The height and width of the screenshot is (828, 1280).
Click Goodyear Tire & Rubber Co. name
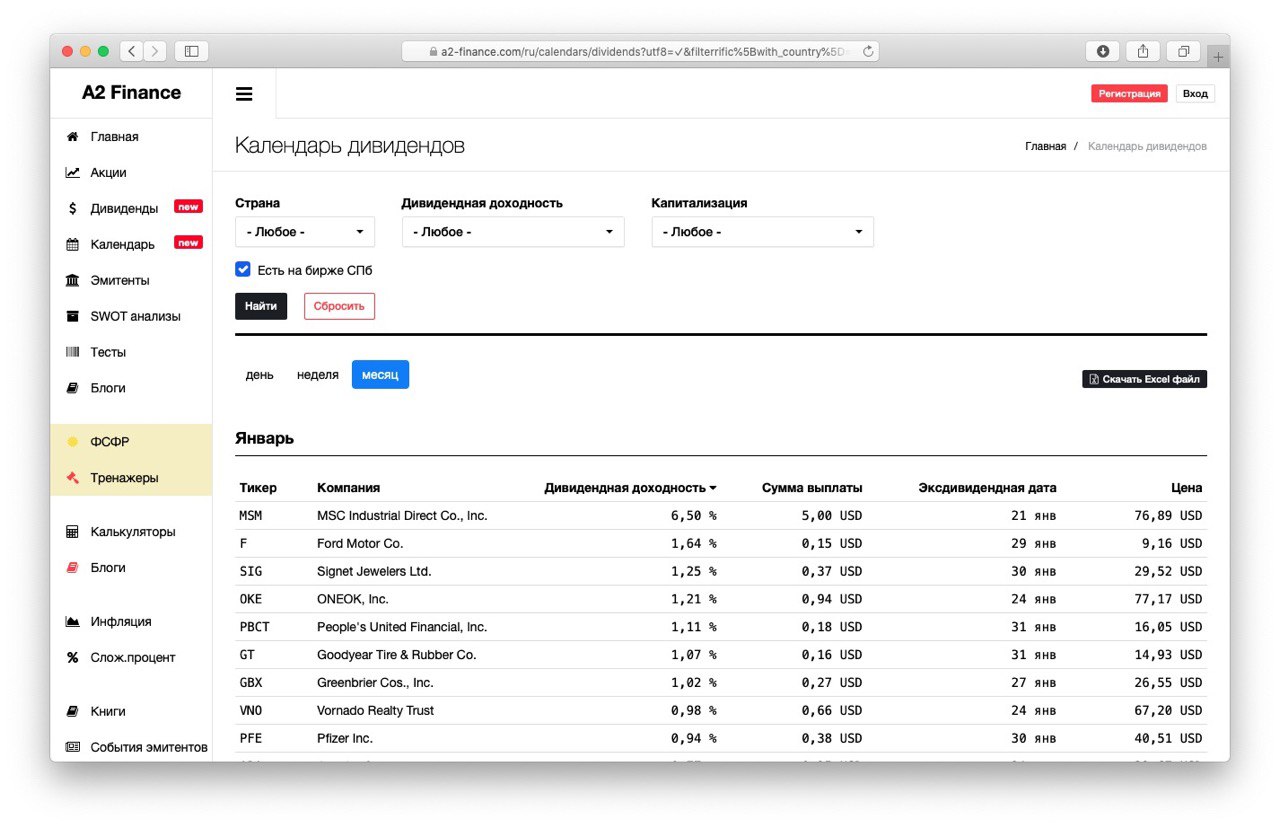point(397,655)
